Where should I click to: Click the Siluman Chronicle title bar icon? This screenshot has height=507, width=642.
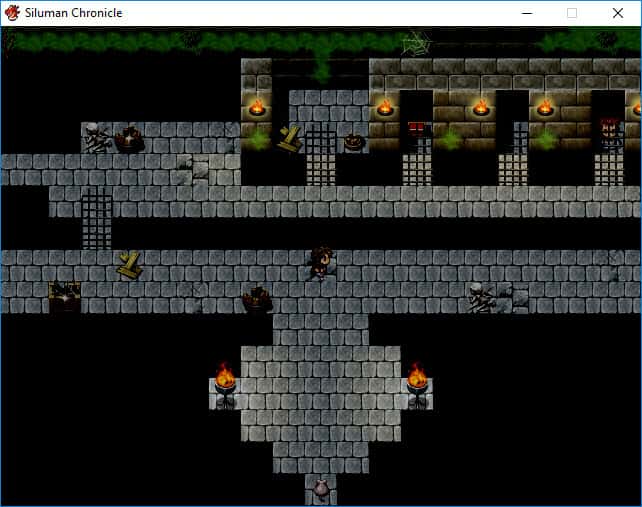[x=13, y=13]
